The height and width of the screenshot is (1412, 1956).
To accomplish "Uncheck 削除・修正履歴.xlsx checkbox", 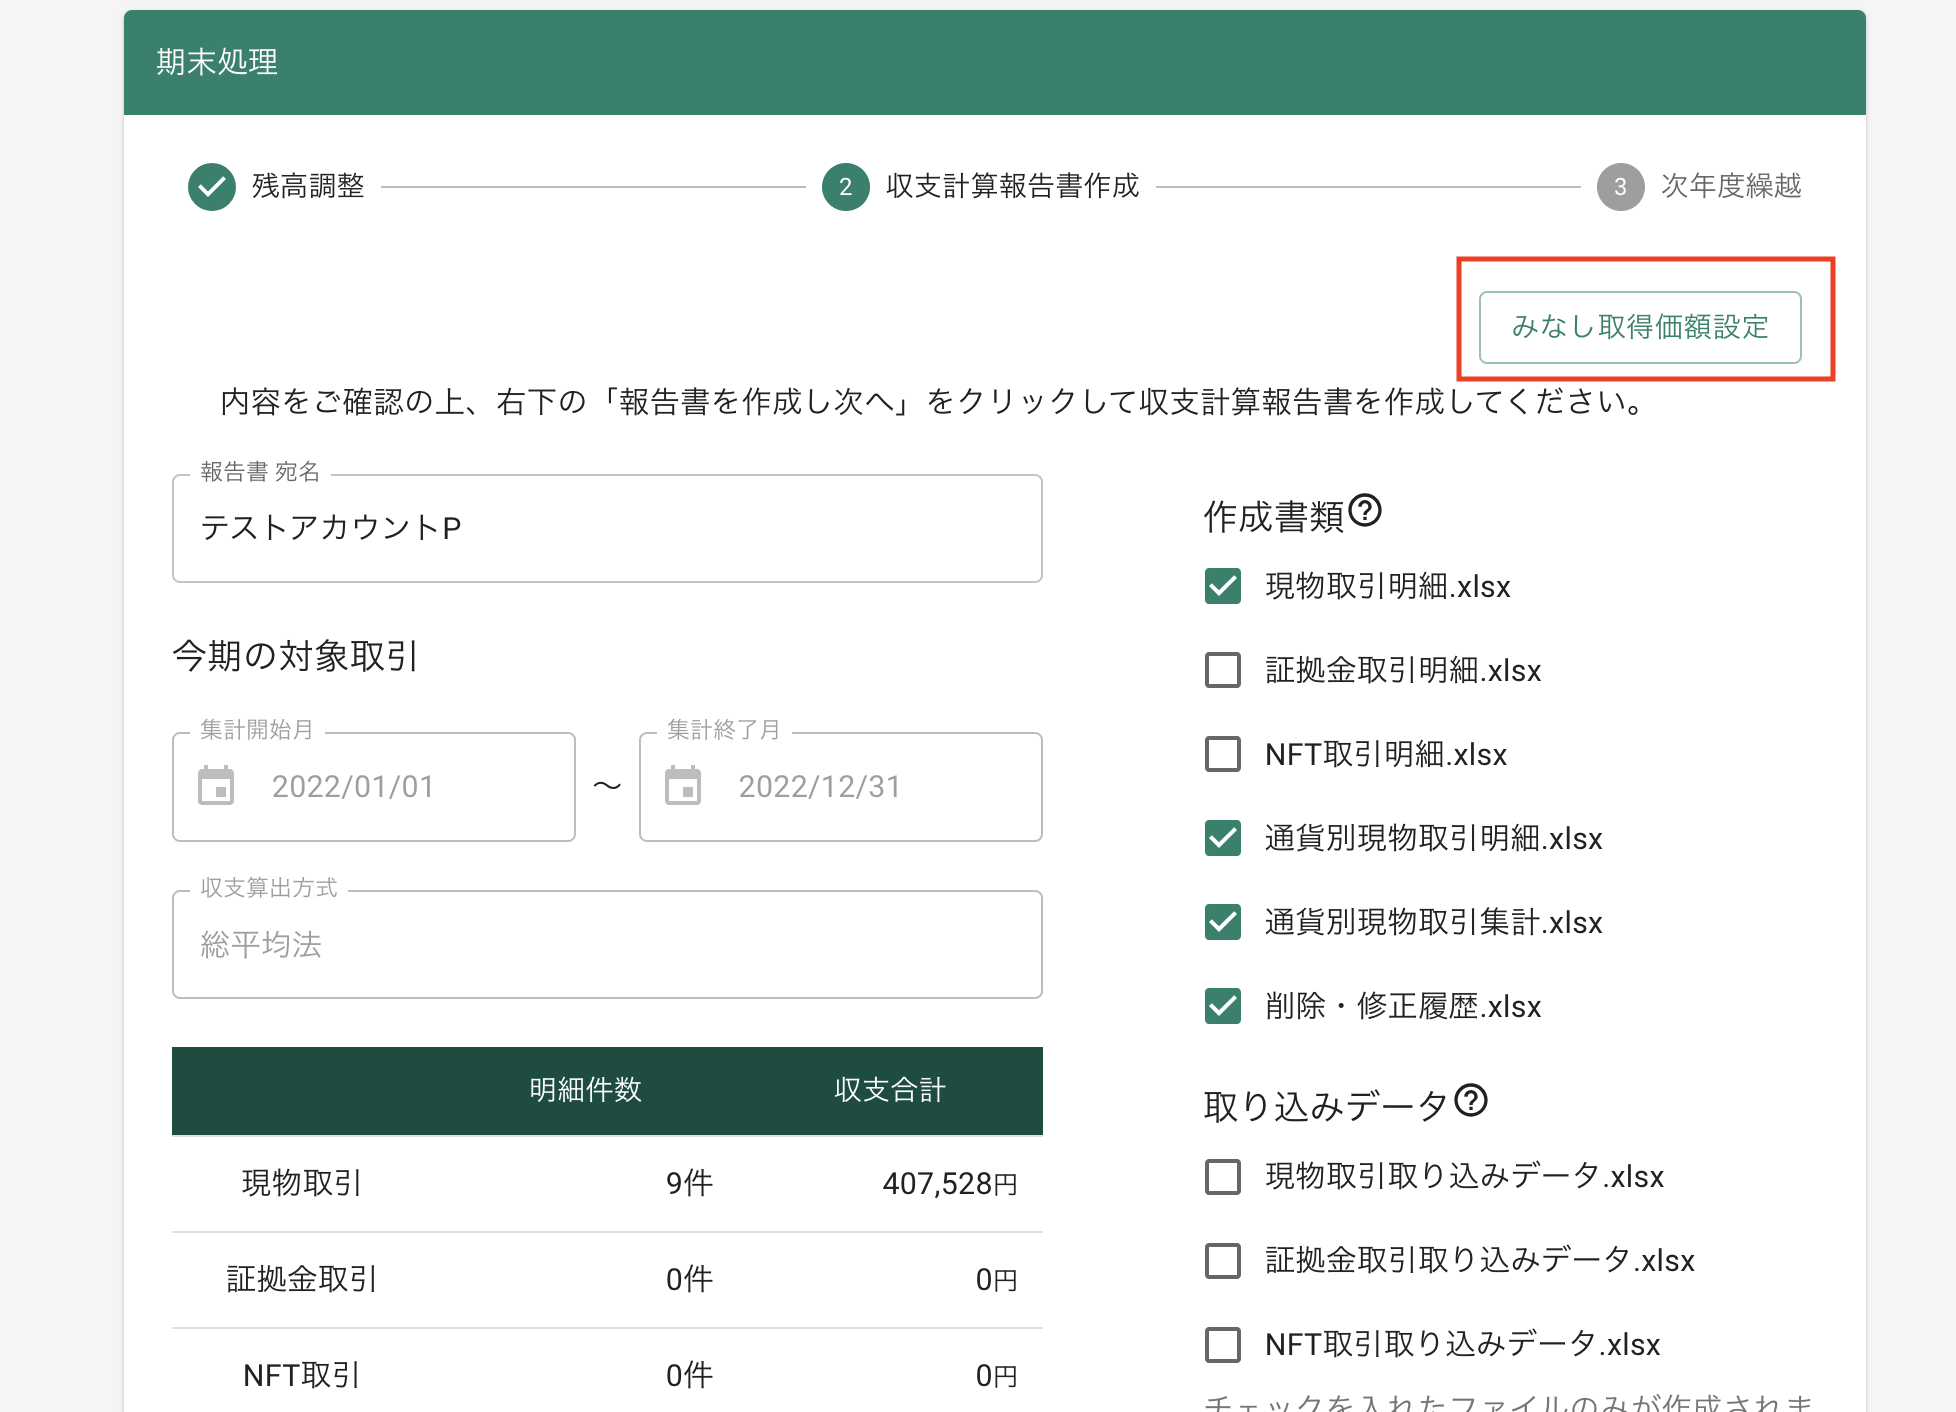I will [x=1223, y=1006].
